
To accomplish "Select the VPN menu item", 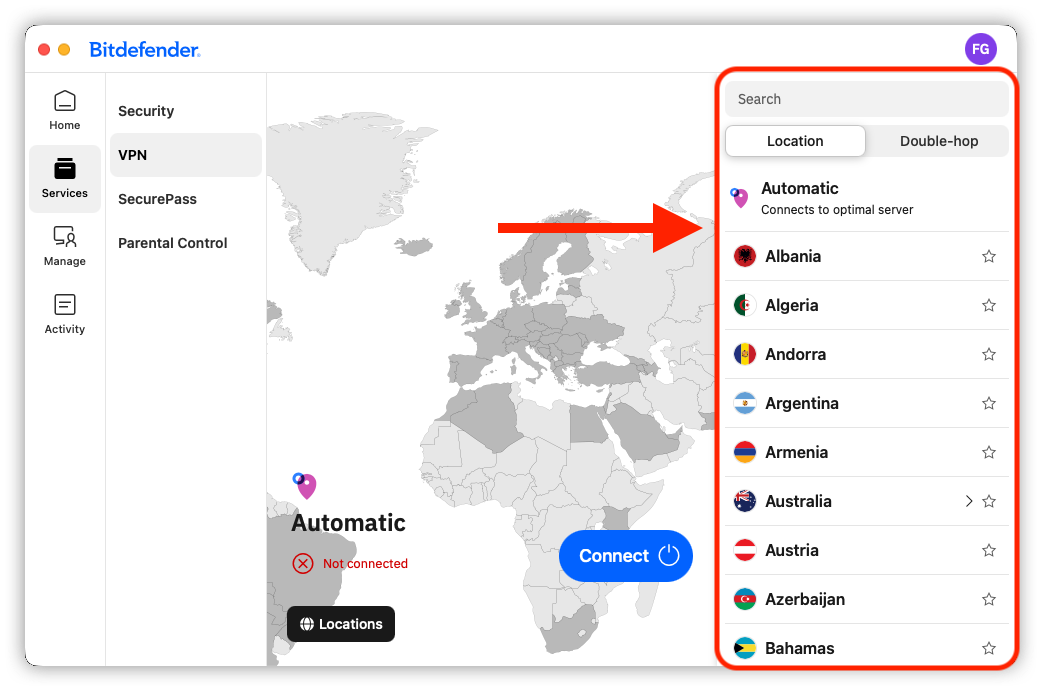I will tap(186, 155).
